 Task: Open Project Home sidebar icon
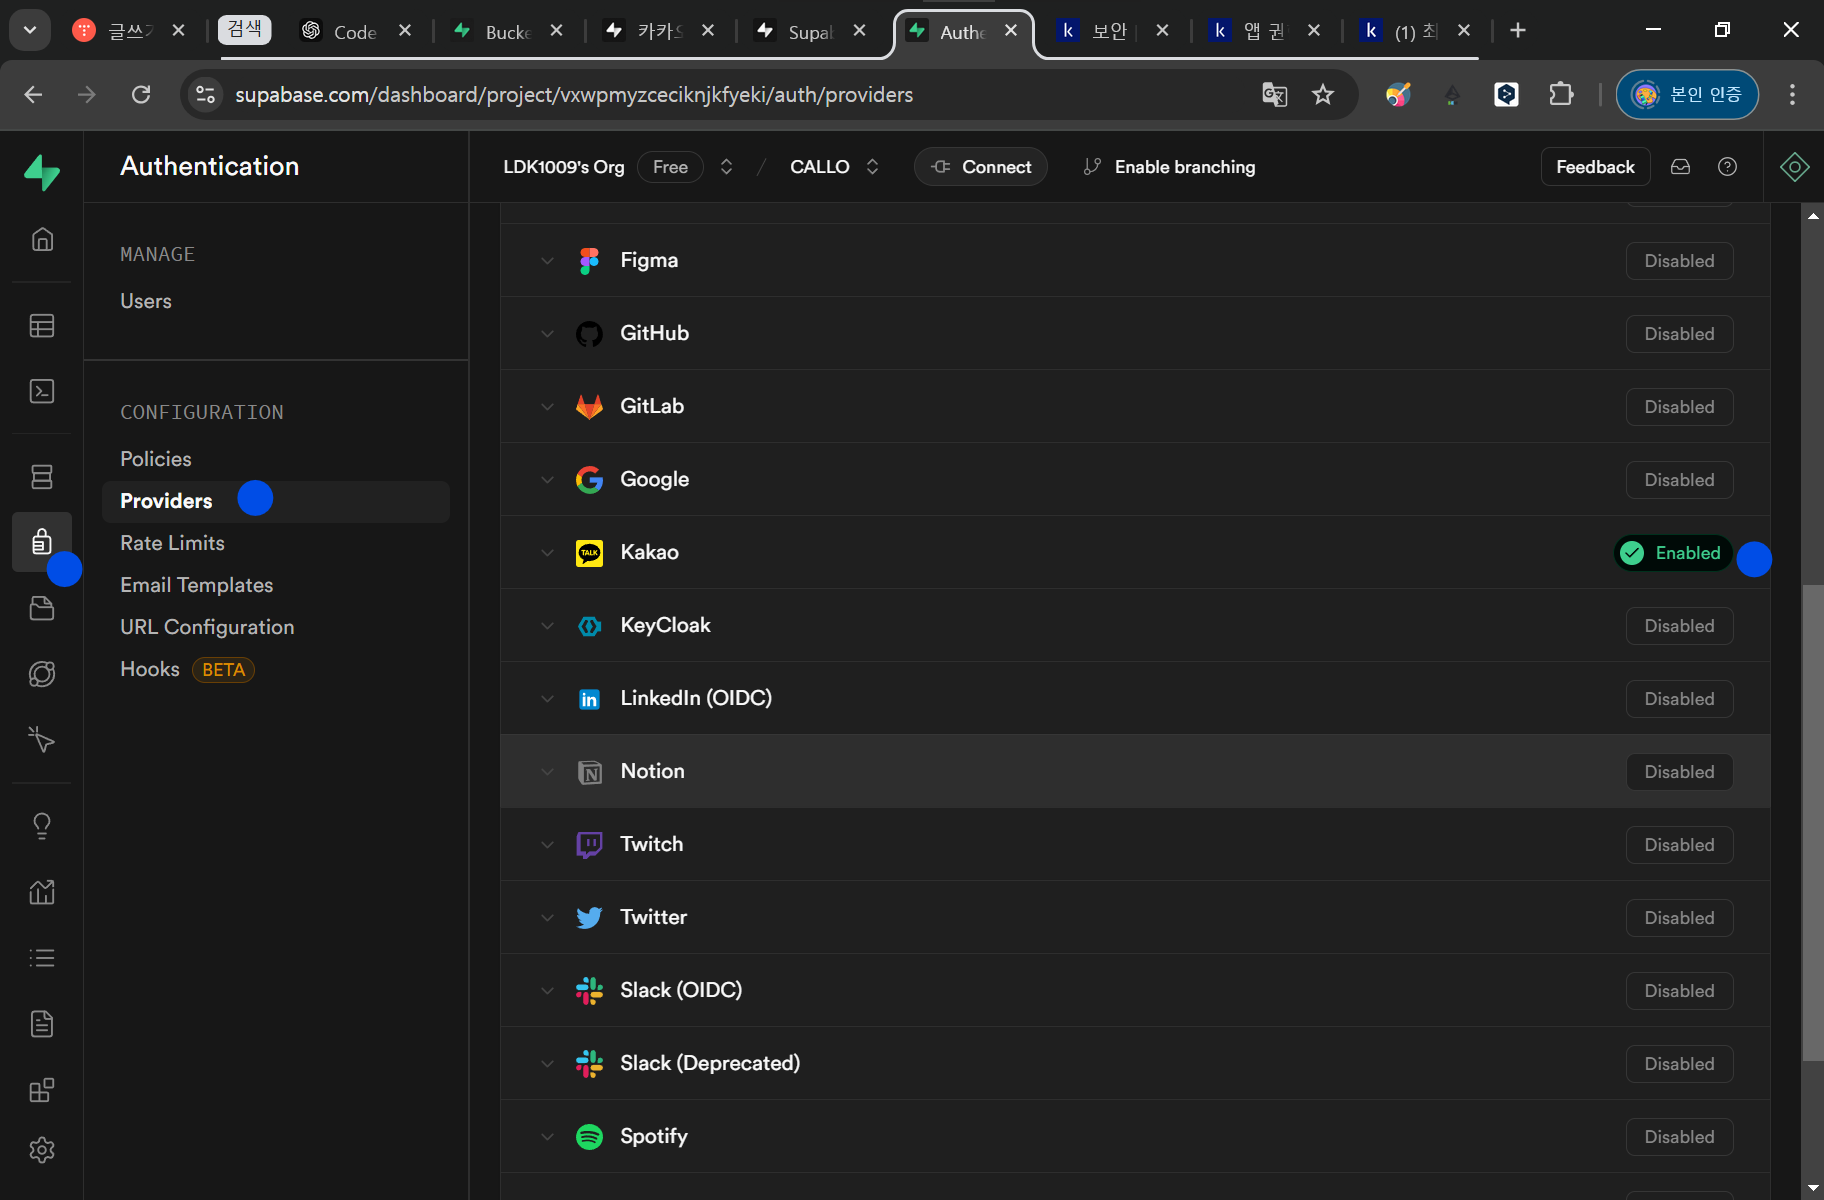42,239
